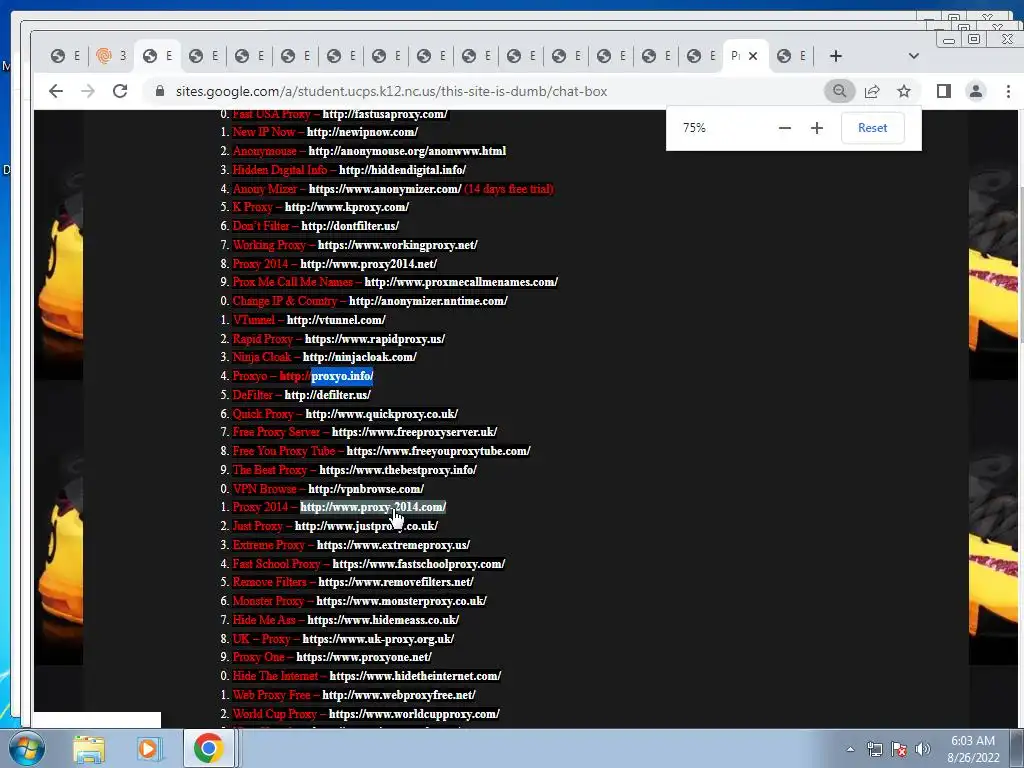Screen dimensions: 1024x768
Task: Open the hidetheinternet.com link
Action: pyautogui.click(x=415, y=676)
